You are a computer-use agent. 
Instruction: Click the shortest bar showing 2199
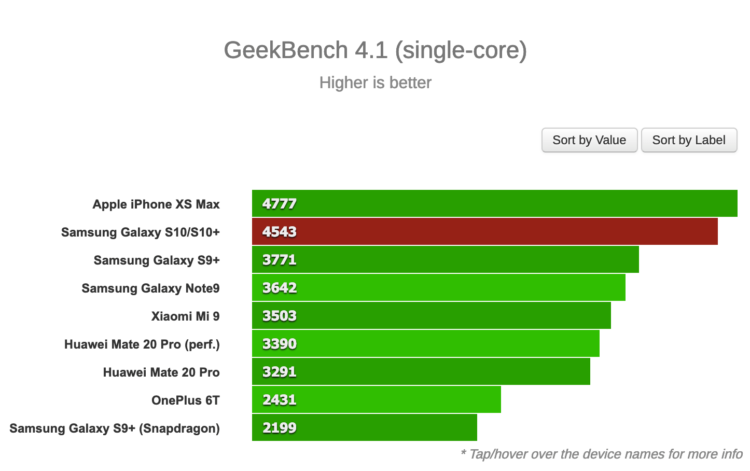[364, 427]
